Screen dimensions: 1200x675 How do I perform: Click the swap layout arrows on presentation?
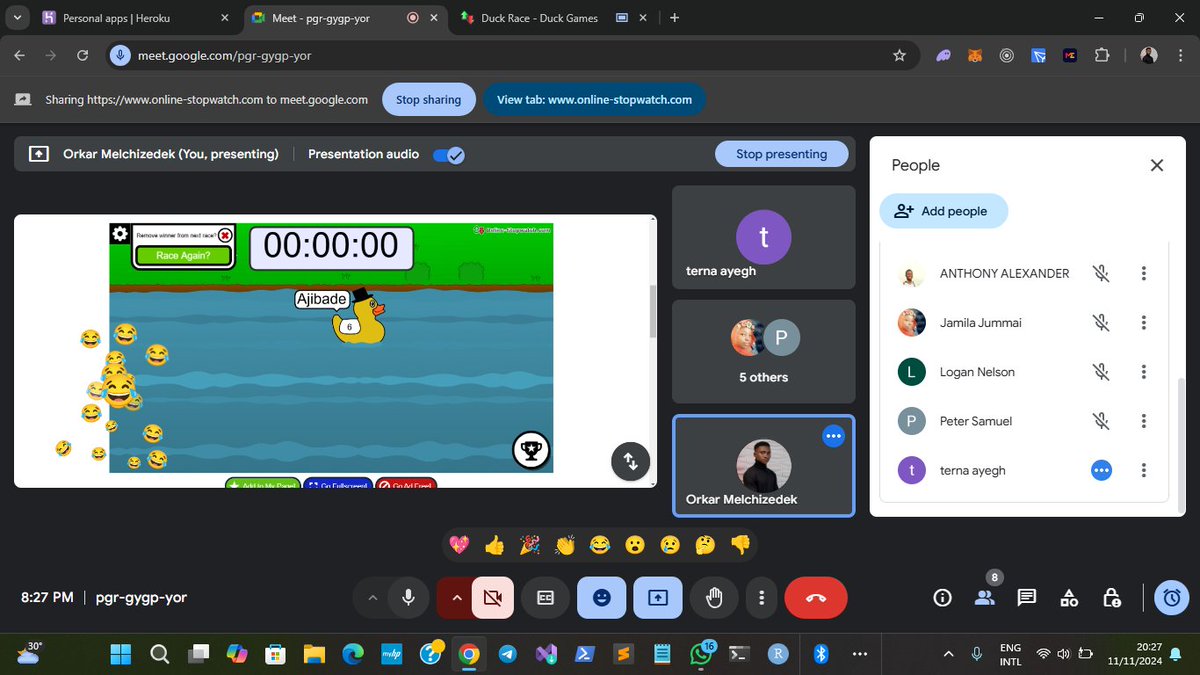pyautogui.click(x=631, y=461)
